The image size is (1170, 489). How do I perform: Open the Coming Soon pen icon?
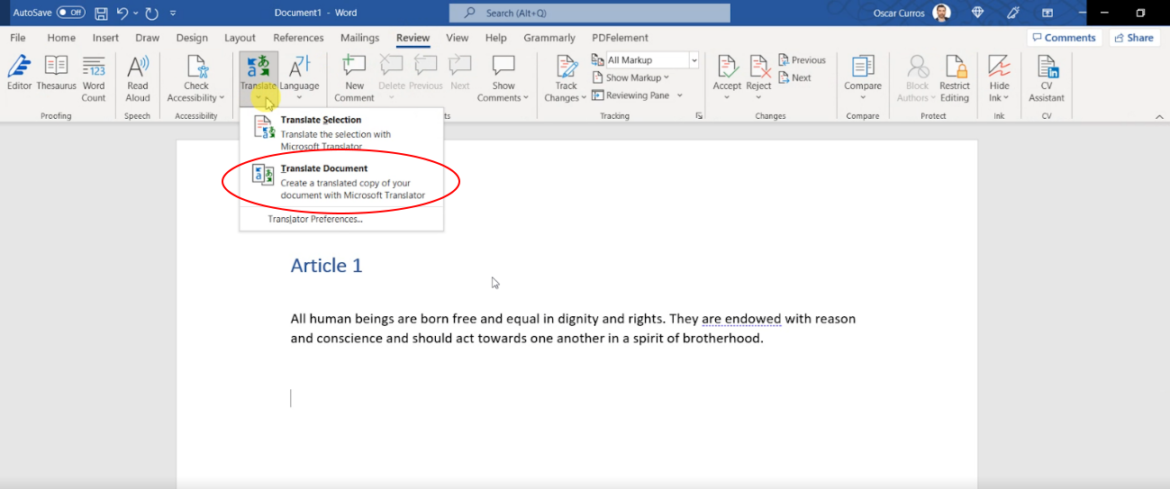(x=1013, y=13)
